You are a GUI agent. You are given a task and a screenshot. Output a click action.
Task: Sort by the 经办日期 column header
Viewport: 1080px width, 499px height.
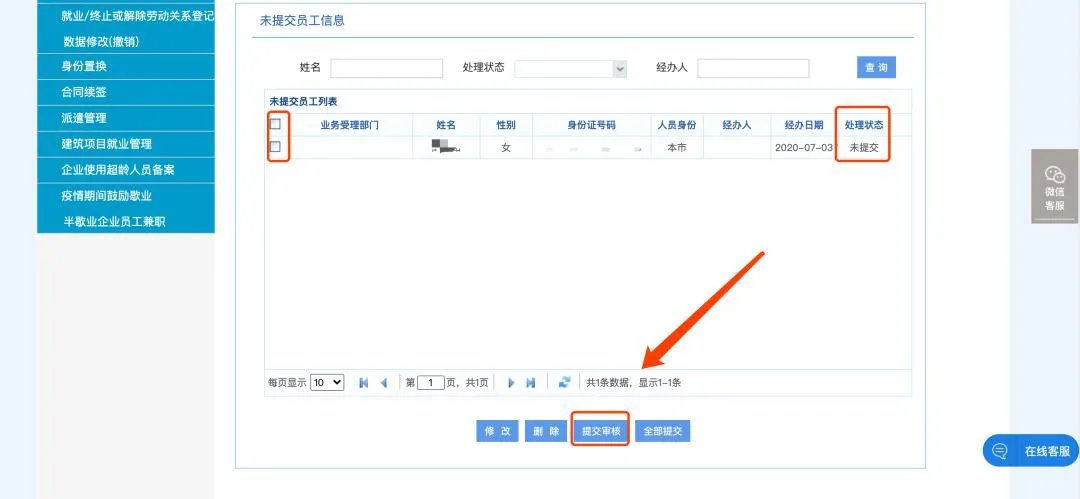tap(804, 125)
